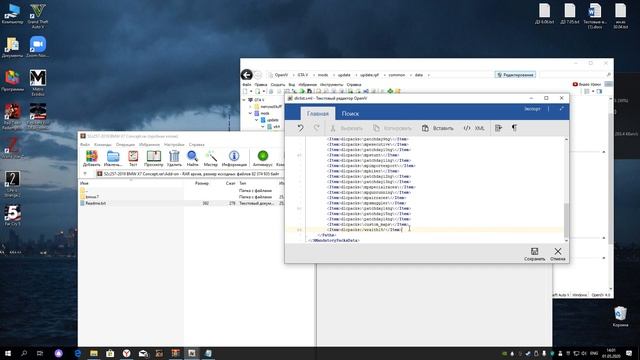This screenshot has height=360, width=640.
Task: Click the OpenIV search field
Action: tap(575, 75)
